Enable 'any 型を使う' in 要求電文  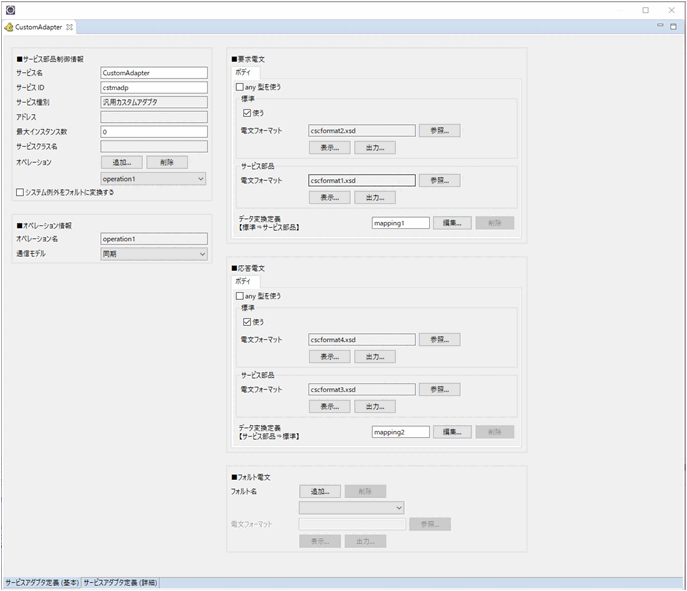[238, 87]
